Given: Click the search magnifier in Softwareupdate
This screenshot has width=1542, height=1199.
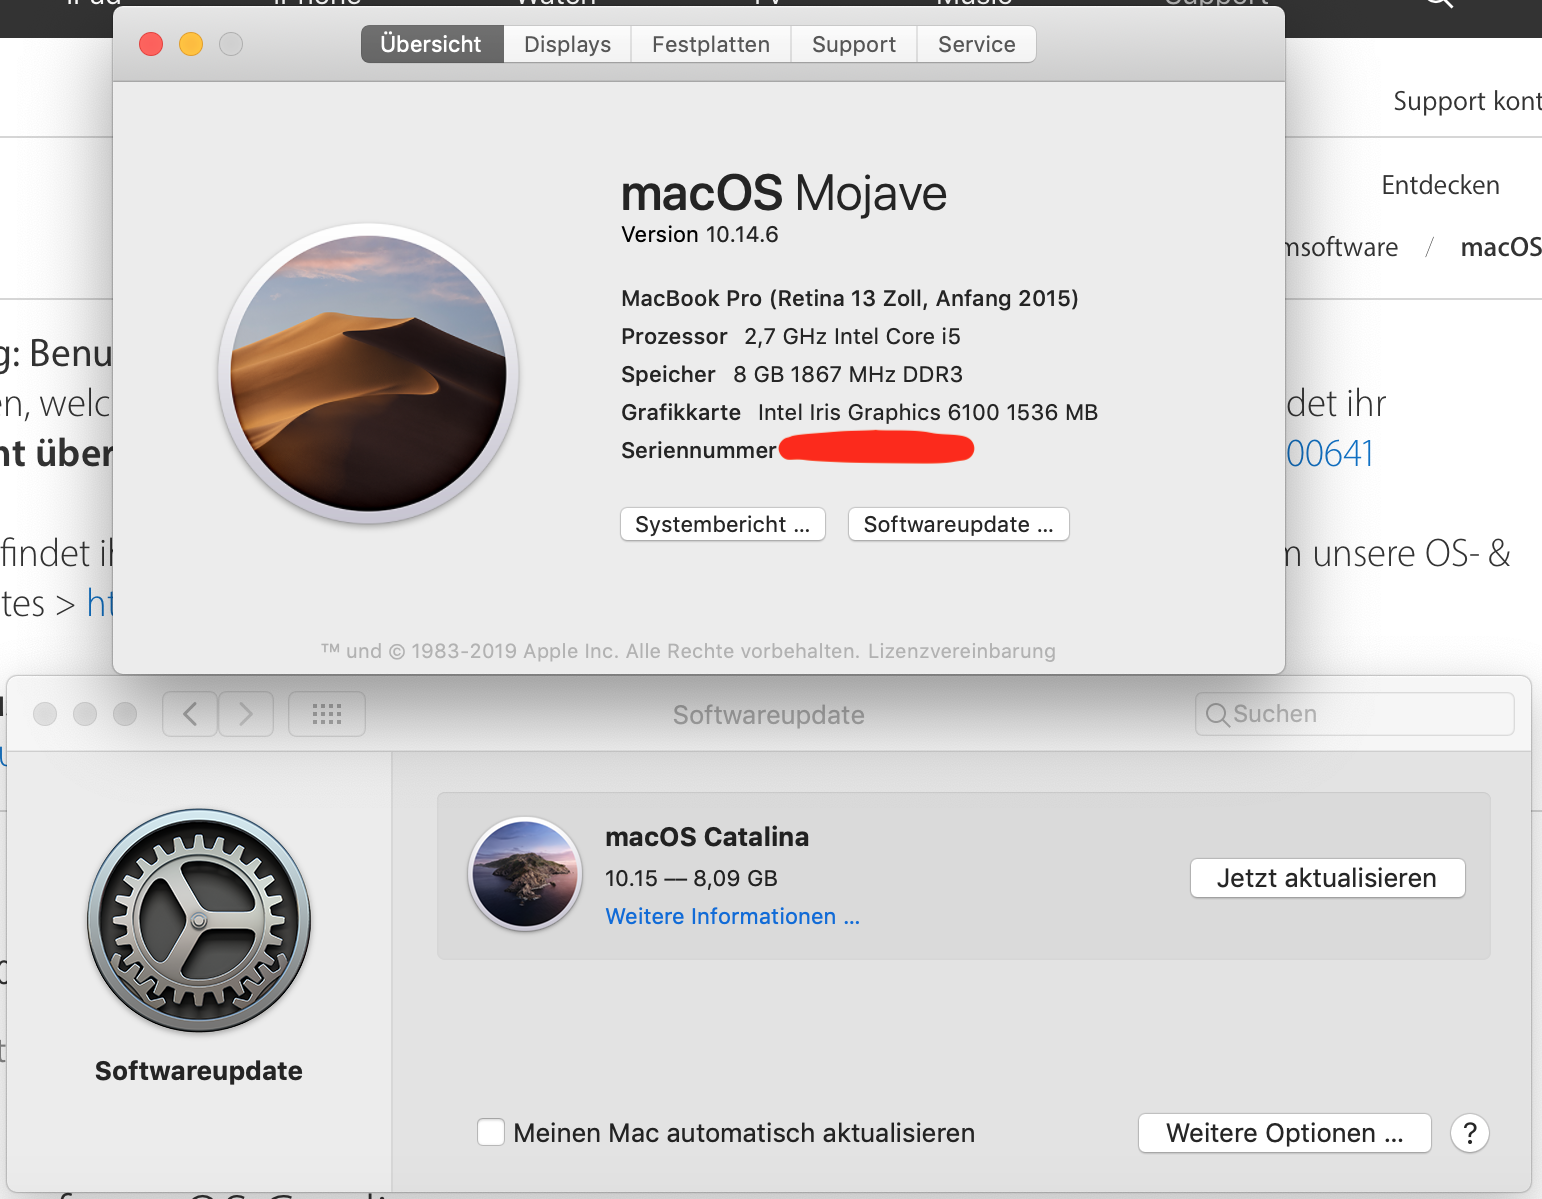Looking at the screenshot, I should point(1217,714).
